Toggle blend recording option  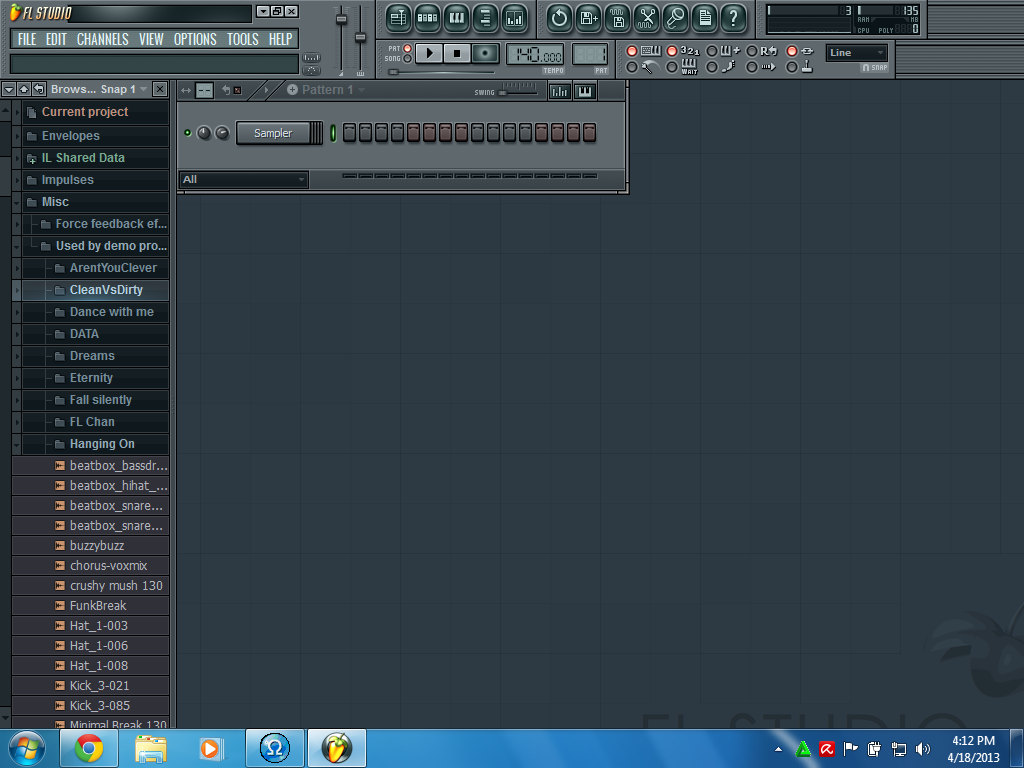[x=712, y=51]
